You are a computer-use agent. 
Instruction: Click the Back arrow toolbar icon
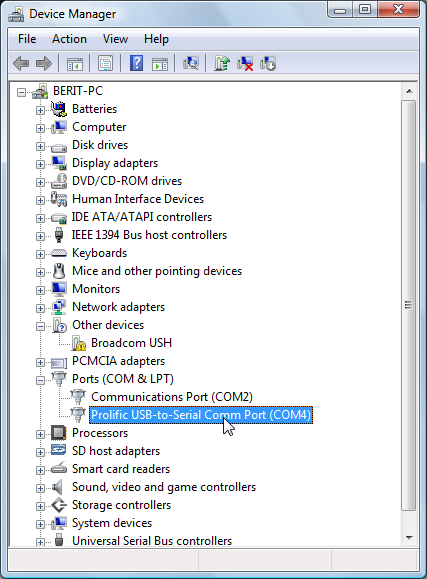click(x=21, y=64)
